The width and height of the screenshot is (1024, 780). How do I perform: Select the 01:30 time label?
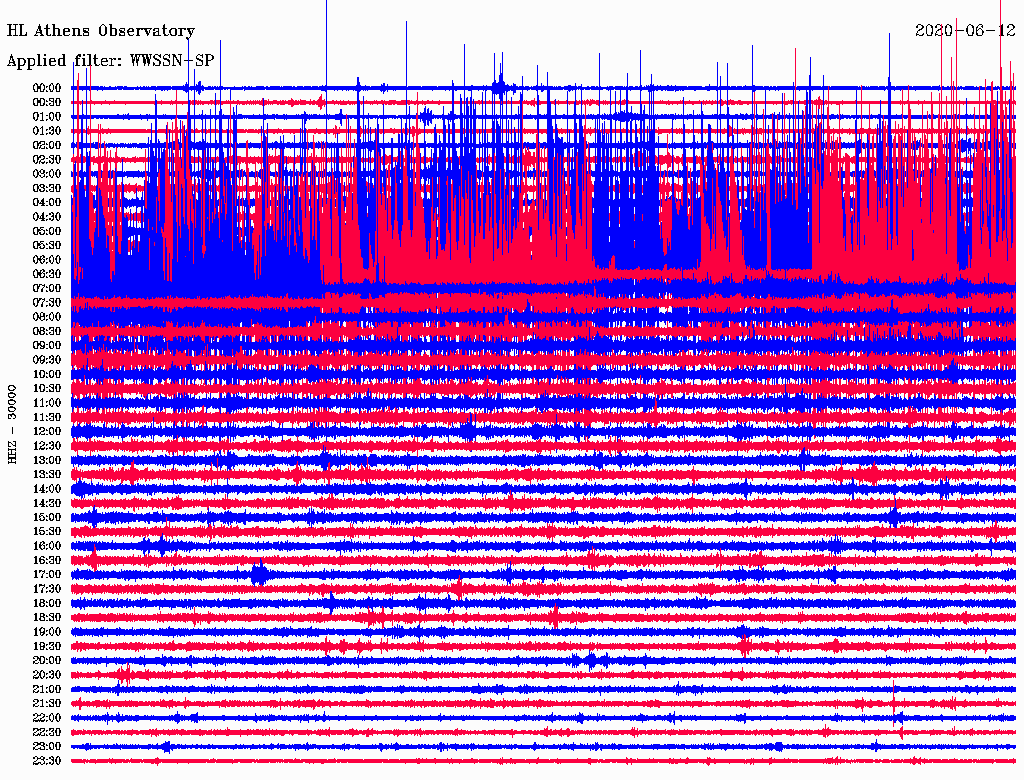47,131
